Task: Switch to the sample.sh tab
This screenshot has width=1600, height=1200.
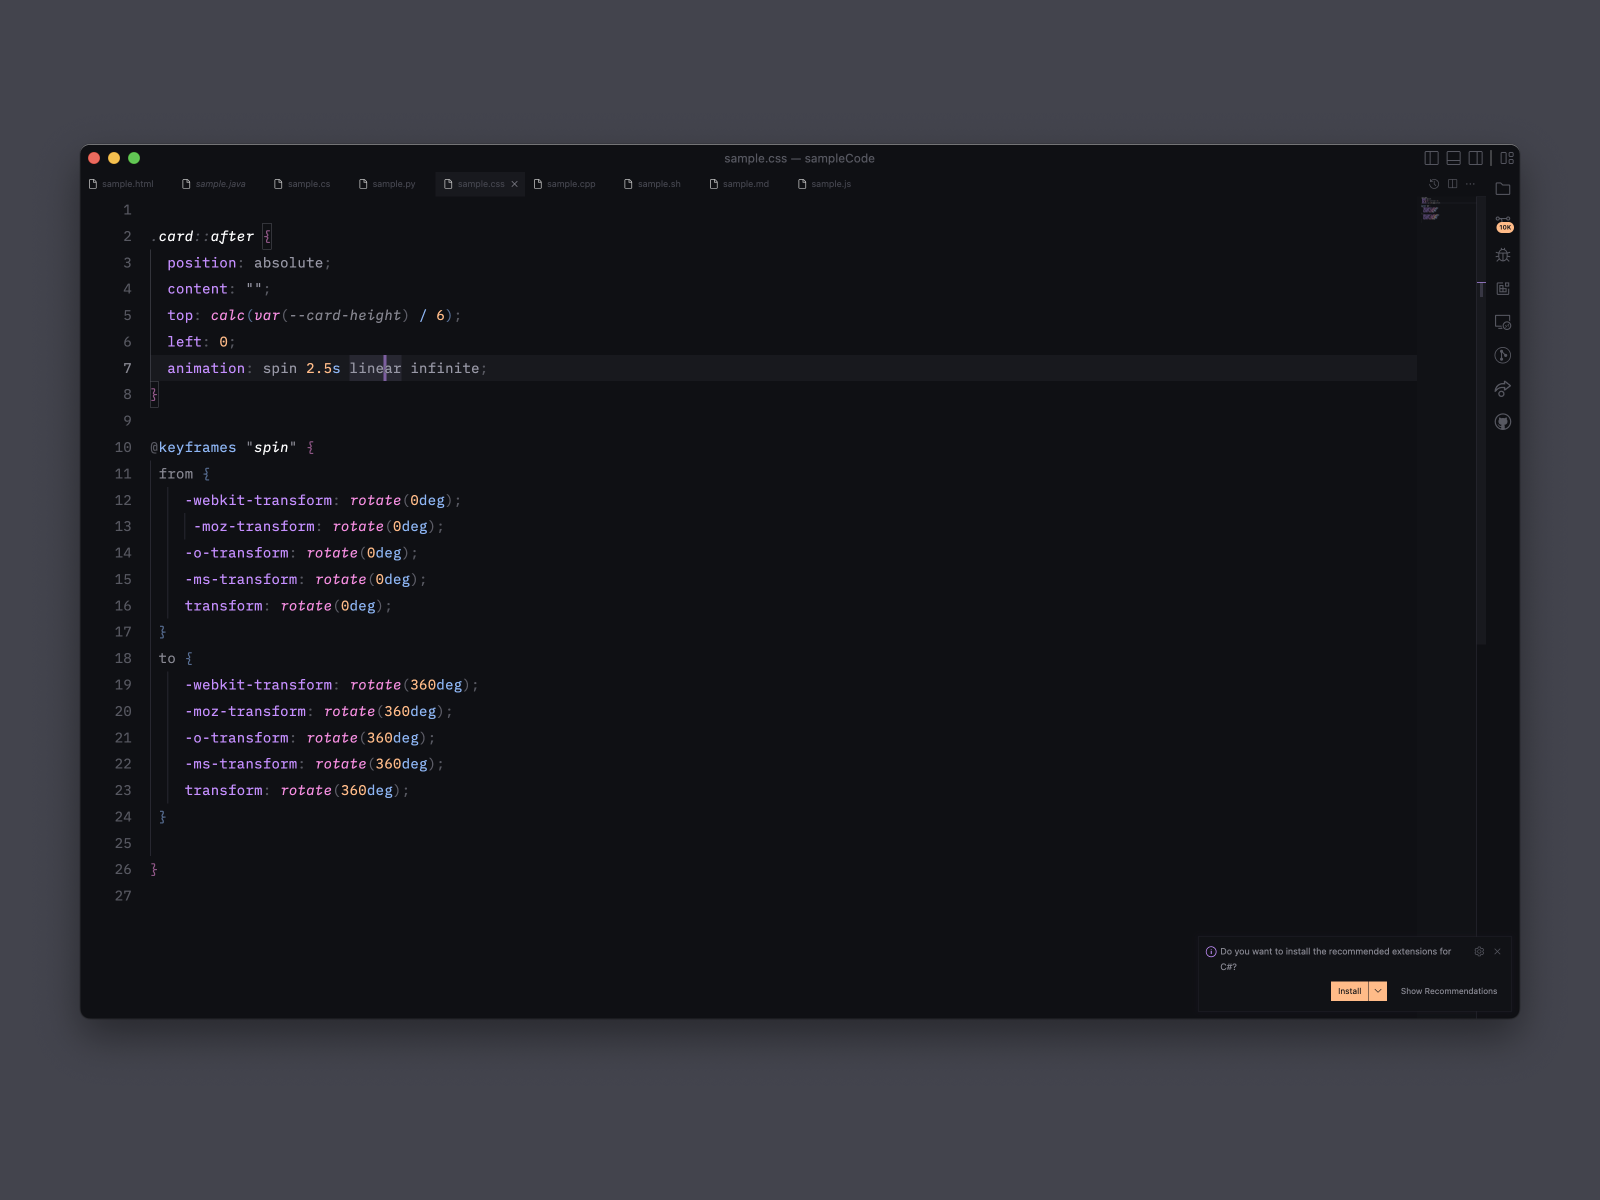Action: click(652, 184)
